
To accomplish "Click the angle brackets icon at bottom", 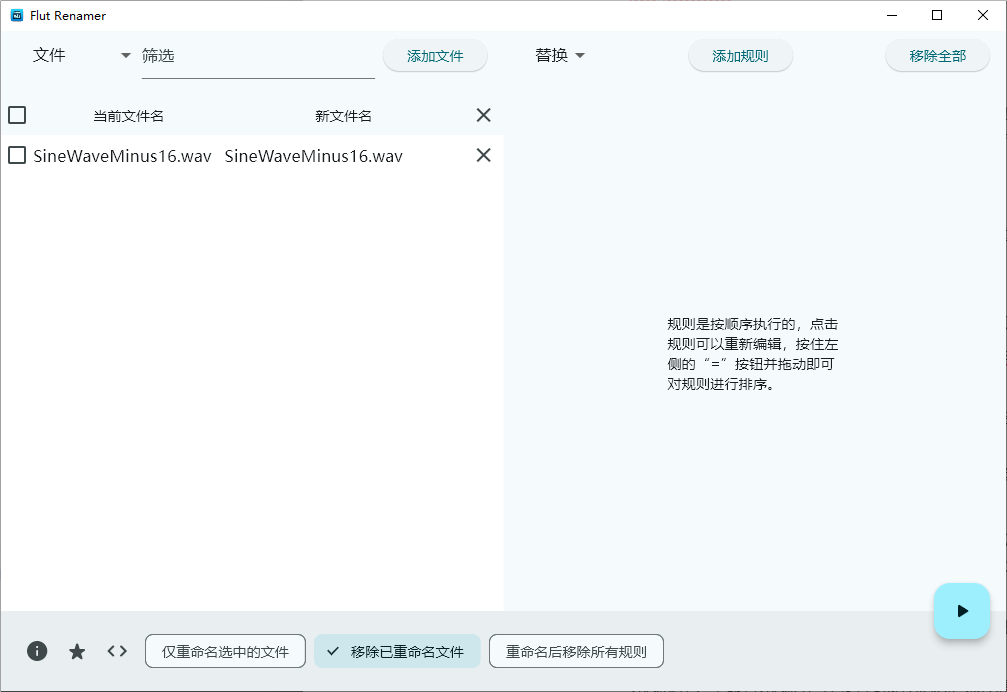I will (117, 651).
